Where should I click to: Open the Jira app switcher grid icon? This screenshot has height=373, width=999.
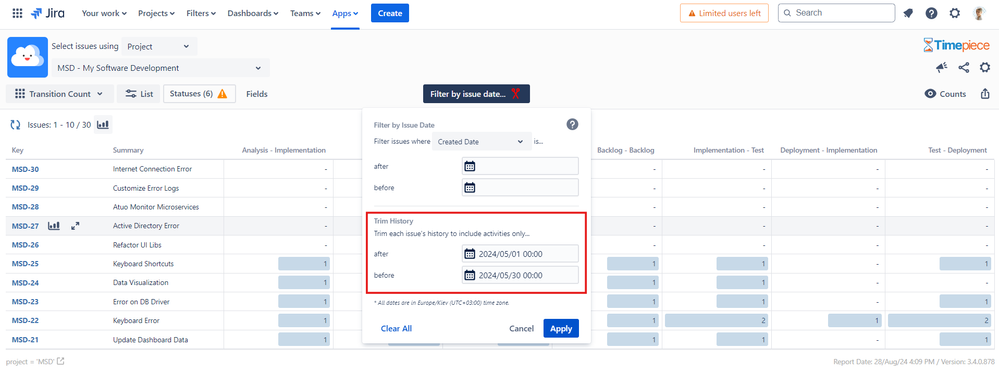pyautogui.click(x=17, y=13)
